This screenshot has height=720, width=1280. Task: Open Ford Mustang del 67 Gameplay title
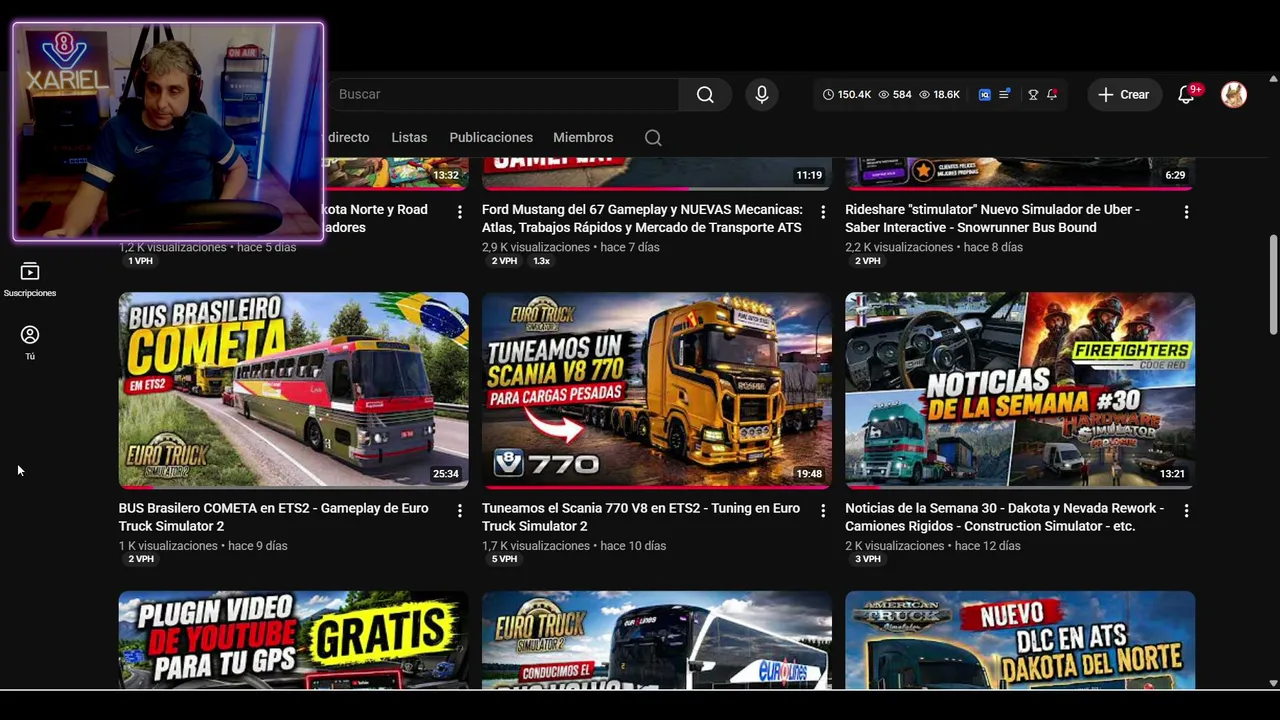(642, 218)
